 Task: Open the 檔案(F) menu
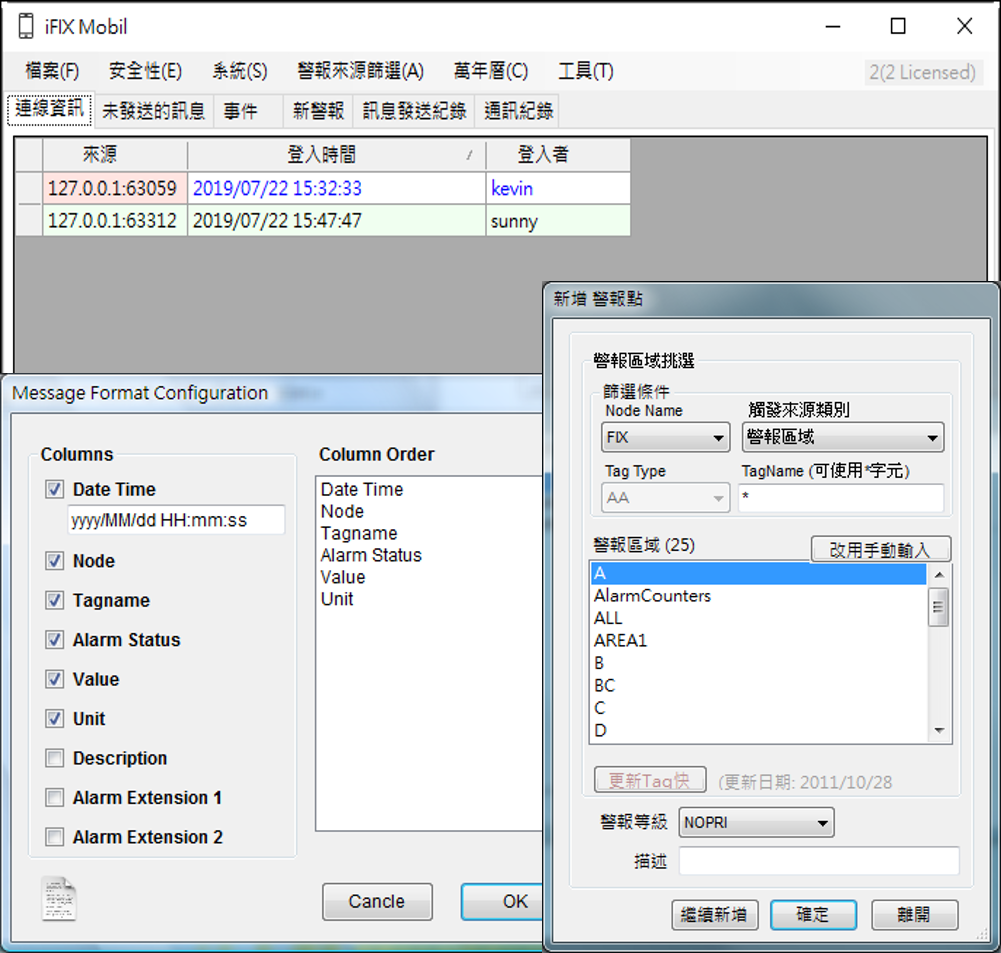[52, 71]
